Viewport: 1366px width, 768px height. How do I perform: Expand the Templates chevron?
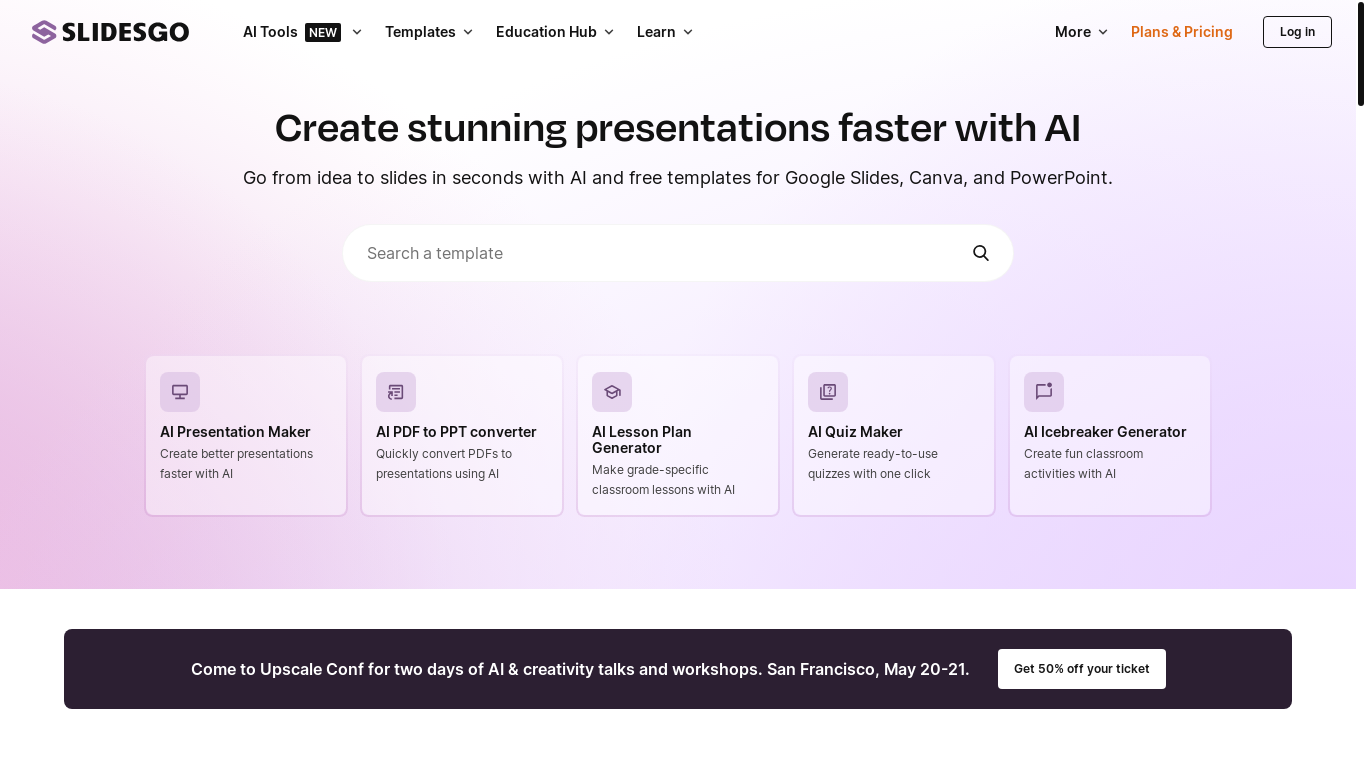point(468,32)
